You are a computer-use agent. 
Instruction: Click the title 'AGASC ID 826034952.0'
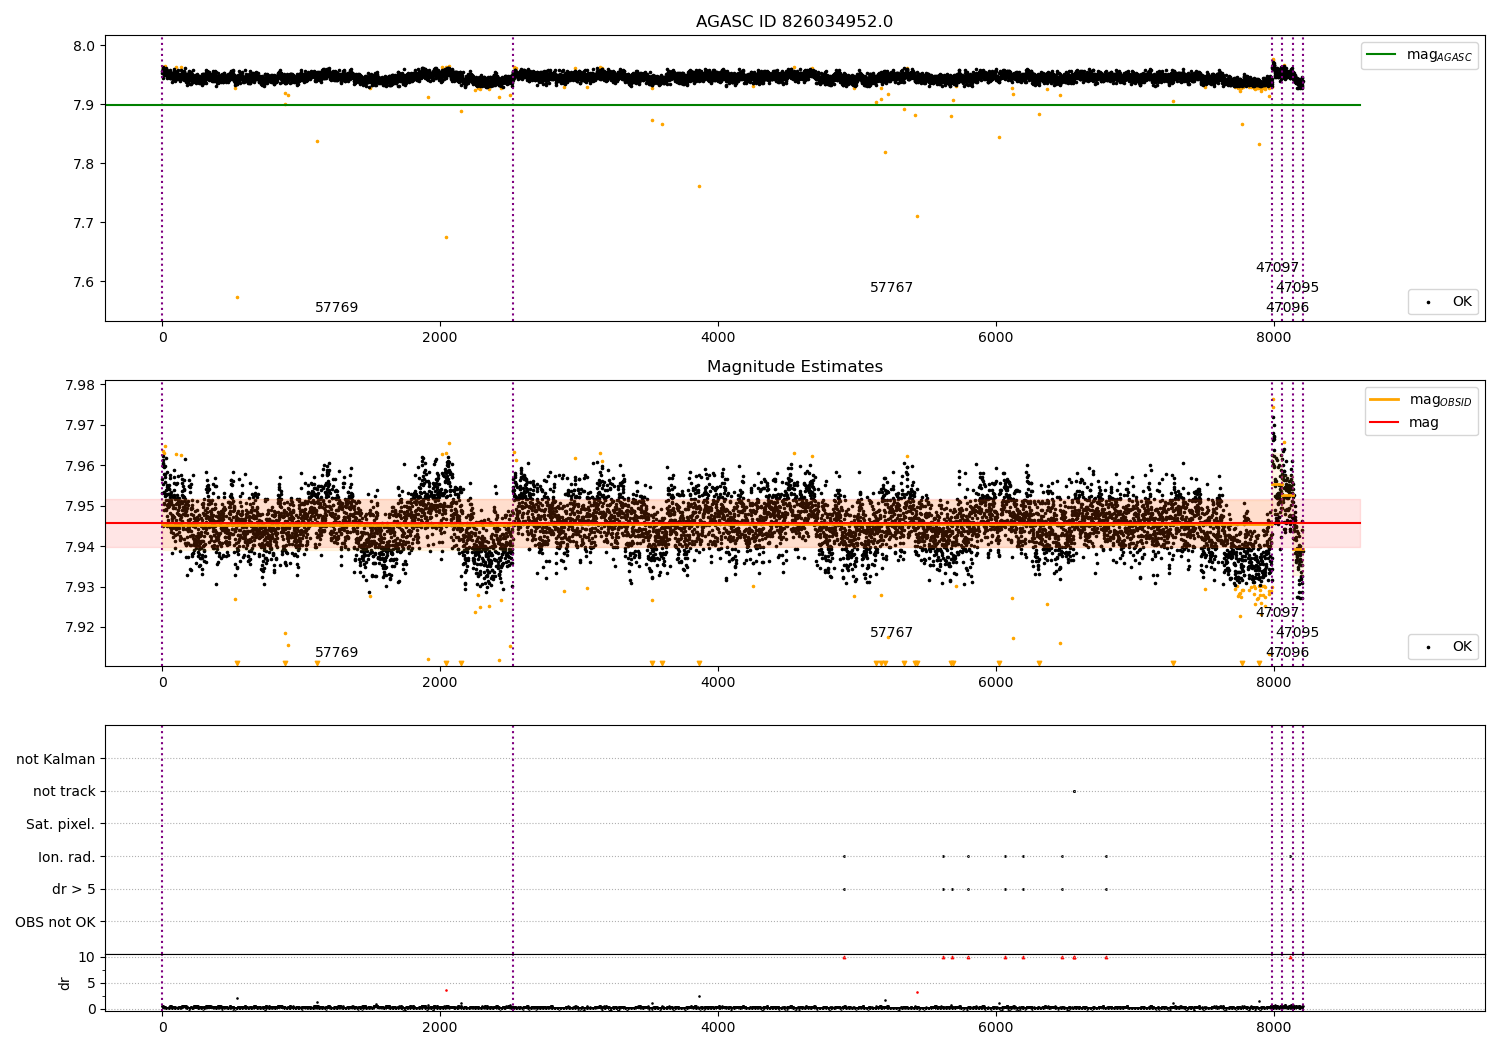(794, 22)
